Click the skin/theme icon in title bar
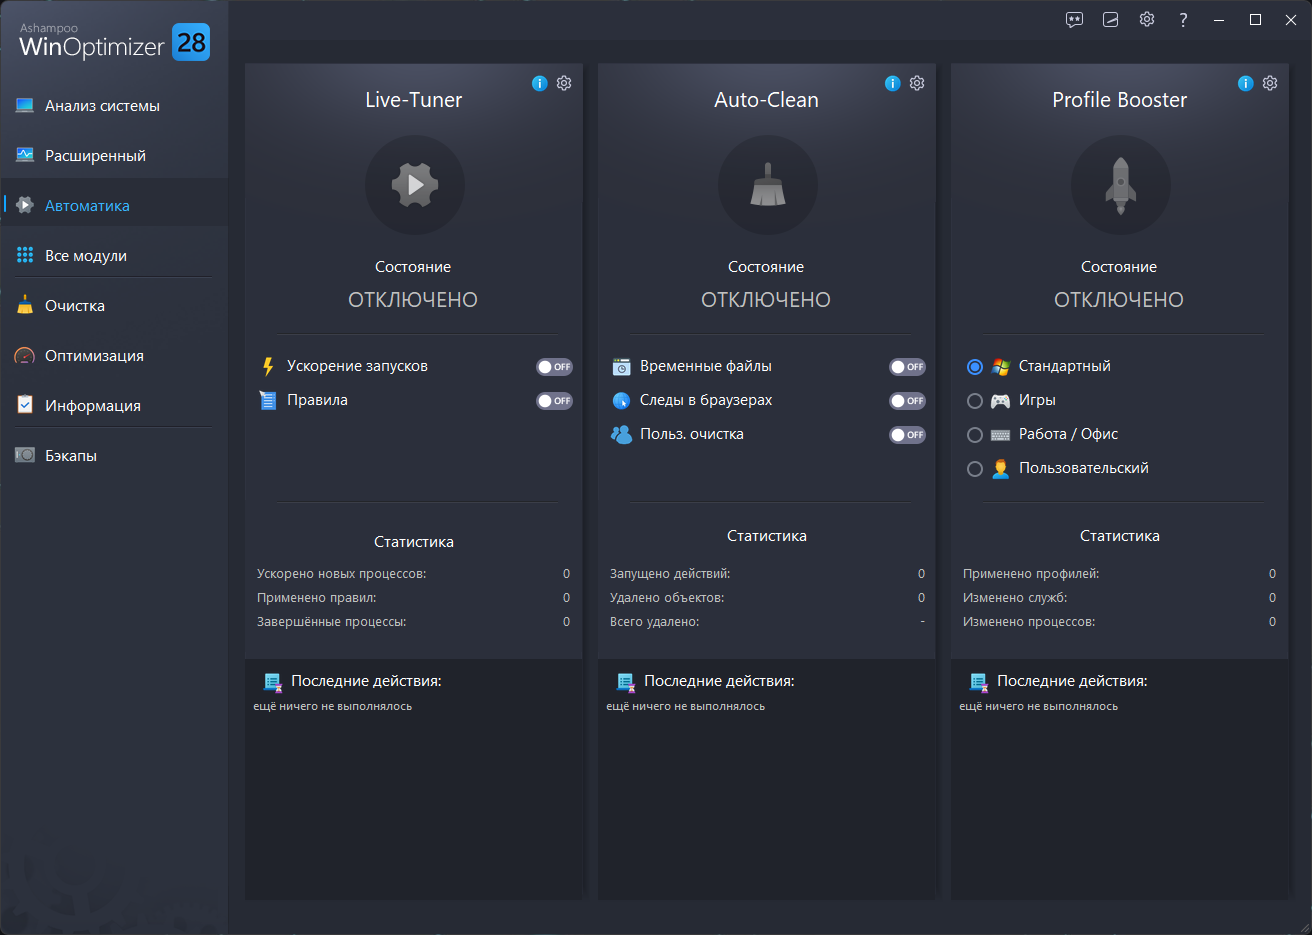The height and width of the screenshot is (935, 1312). 1111,20
